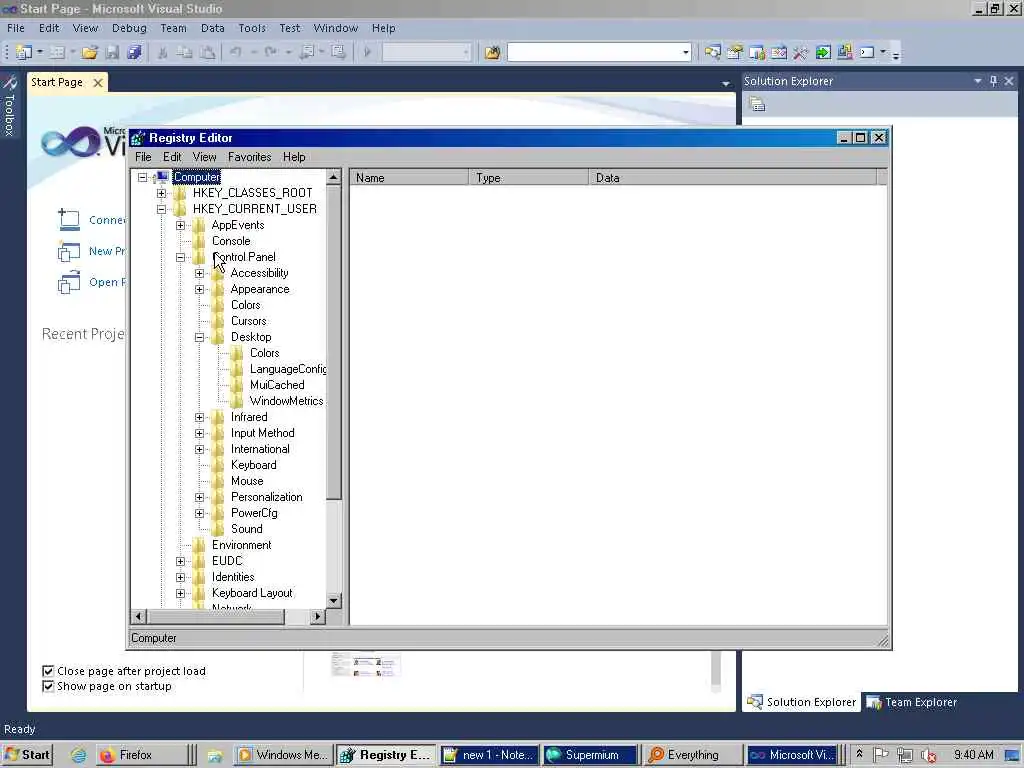Collapse the HKEY_CURRENT_USER node
The height and width of the screenshot is (768, 1024).
161,209
